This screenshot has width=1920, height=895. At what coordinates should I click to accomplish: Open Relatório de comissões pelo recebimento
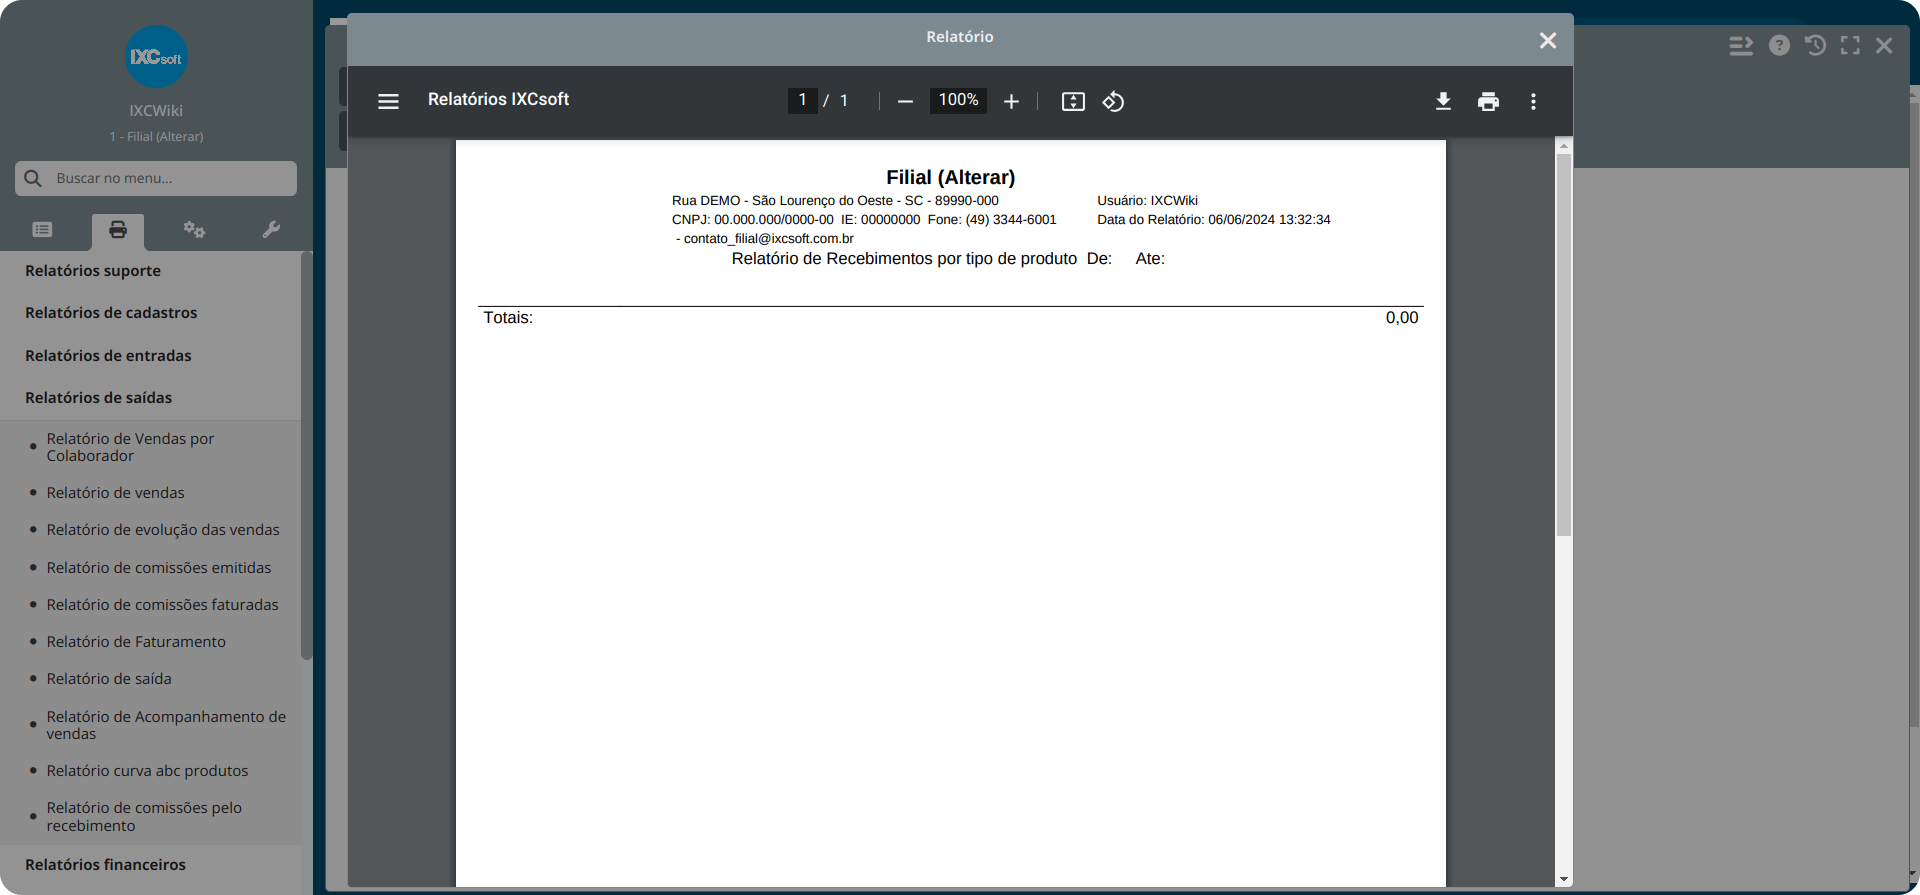click(144, 817)
